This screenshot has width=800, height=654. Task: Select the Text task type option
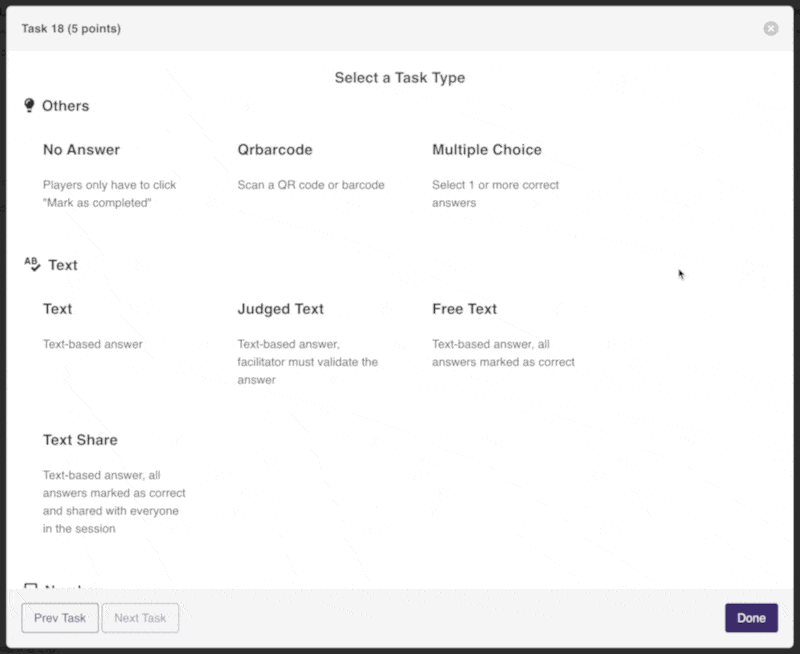[x=57, y=309]
